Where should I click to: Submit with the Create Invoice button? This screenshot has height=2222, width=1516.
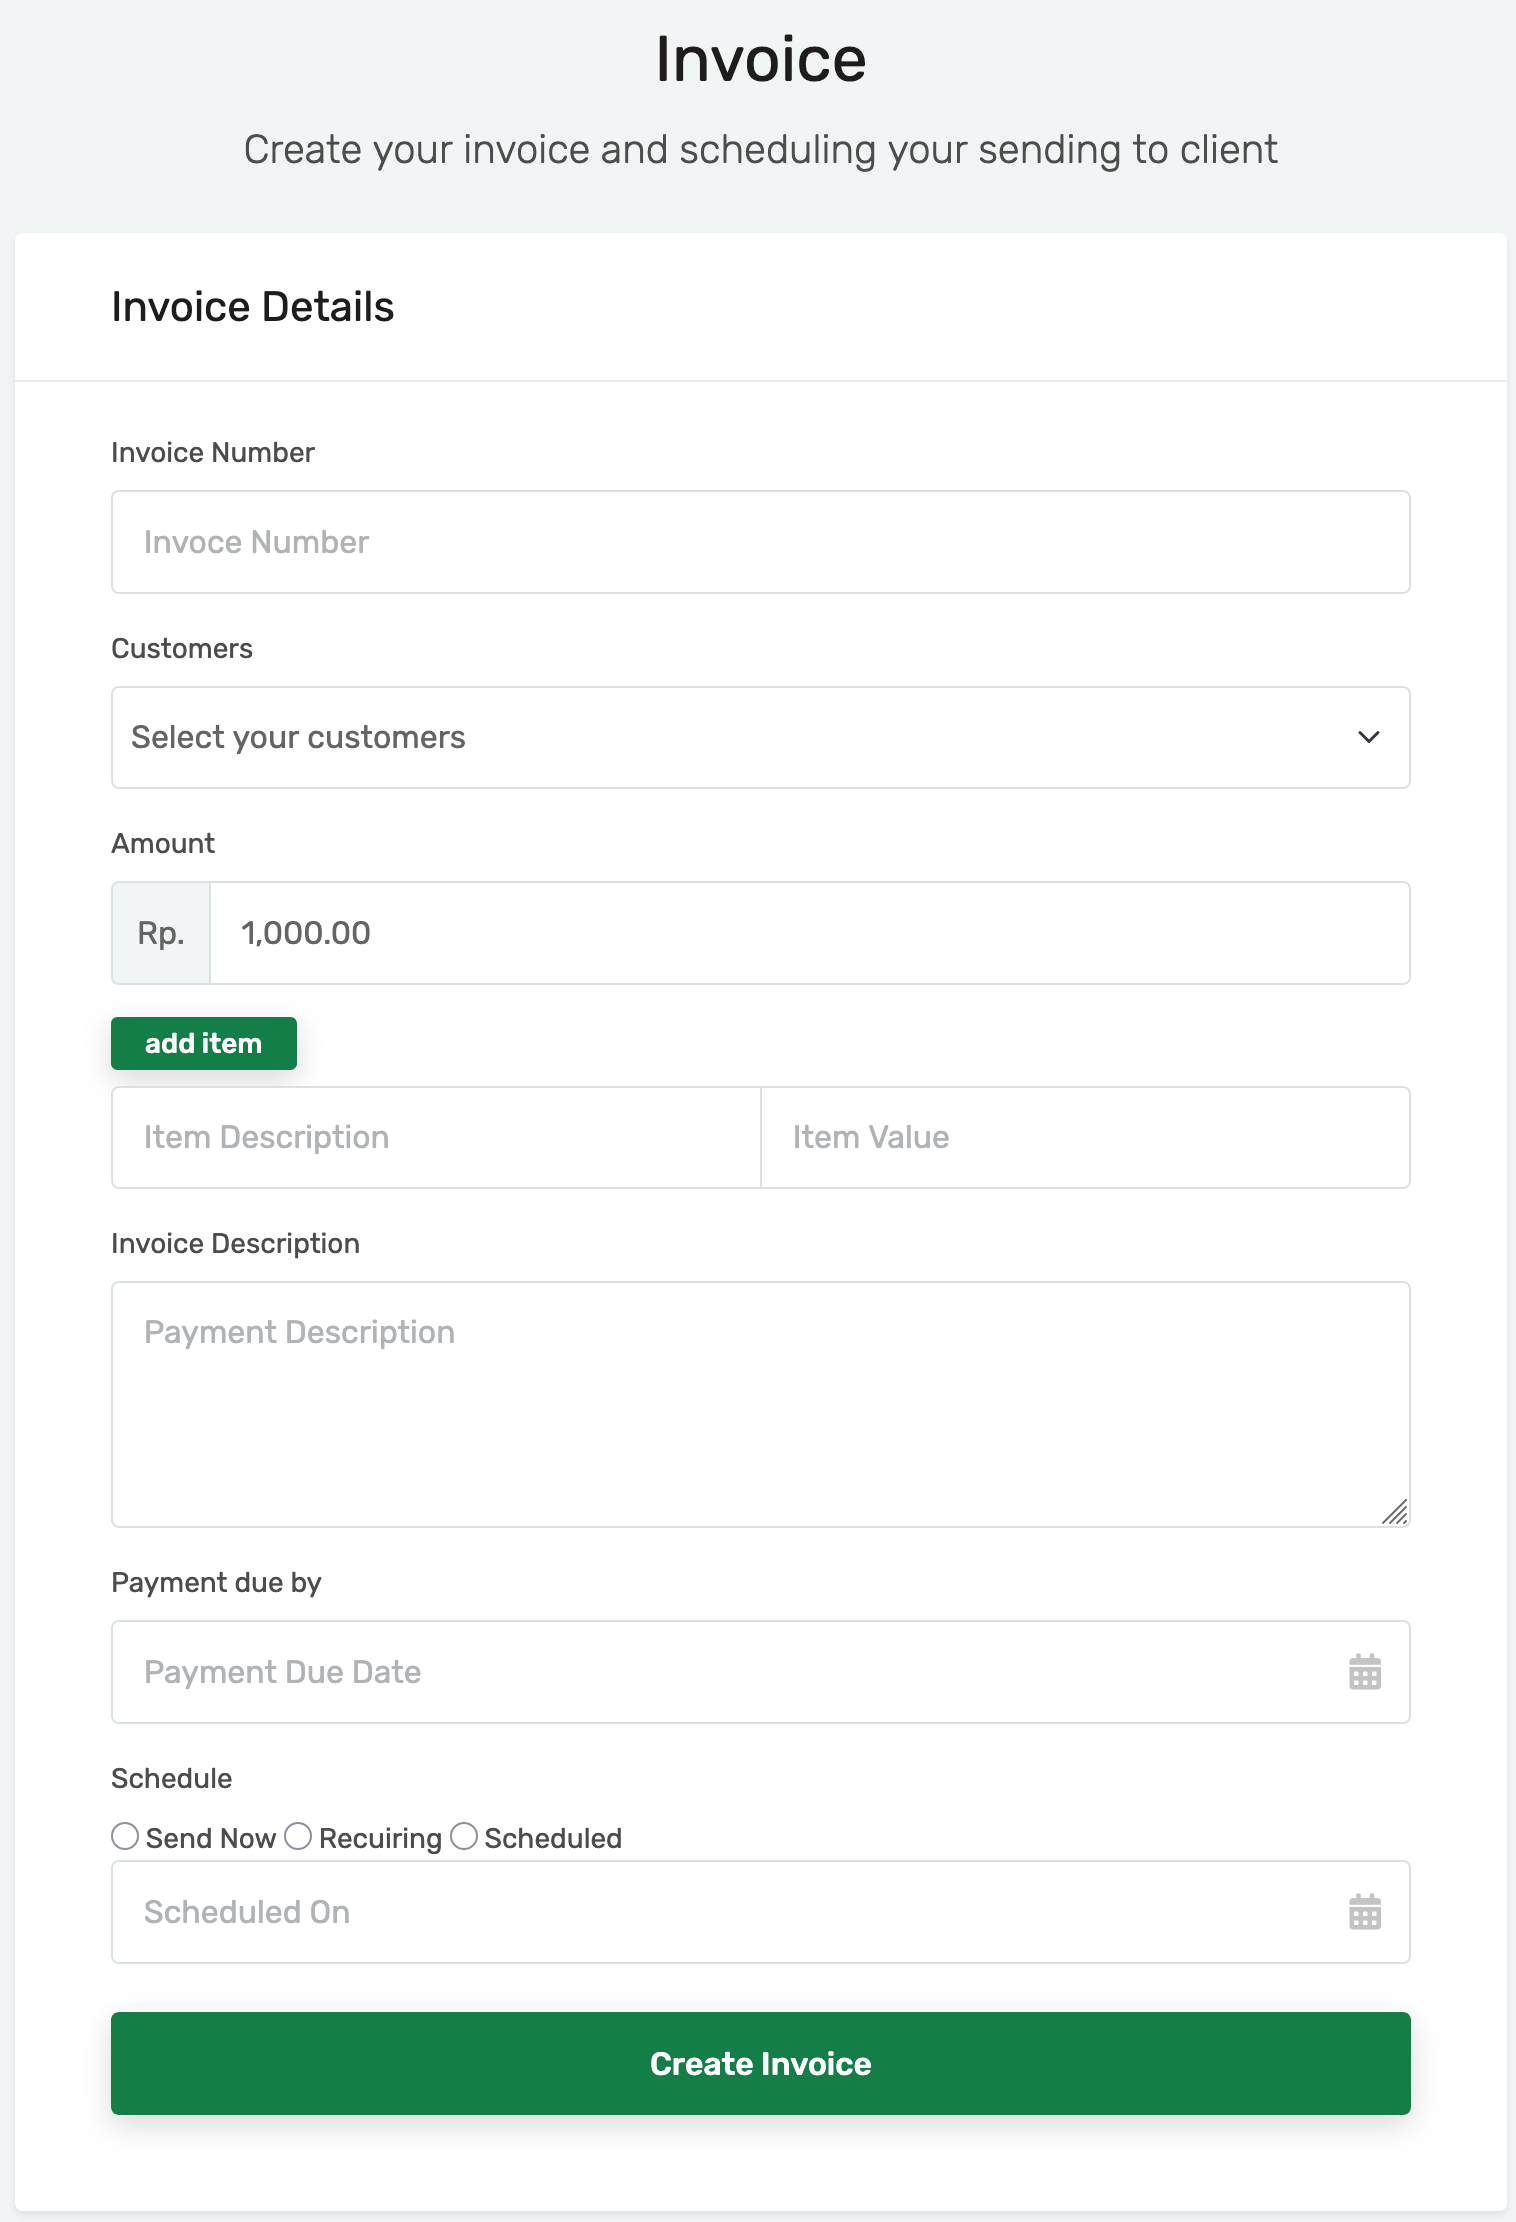[x=760, y=2063]
